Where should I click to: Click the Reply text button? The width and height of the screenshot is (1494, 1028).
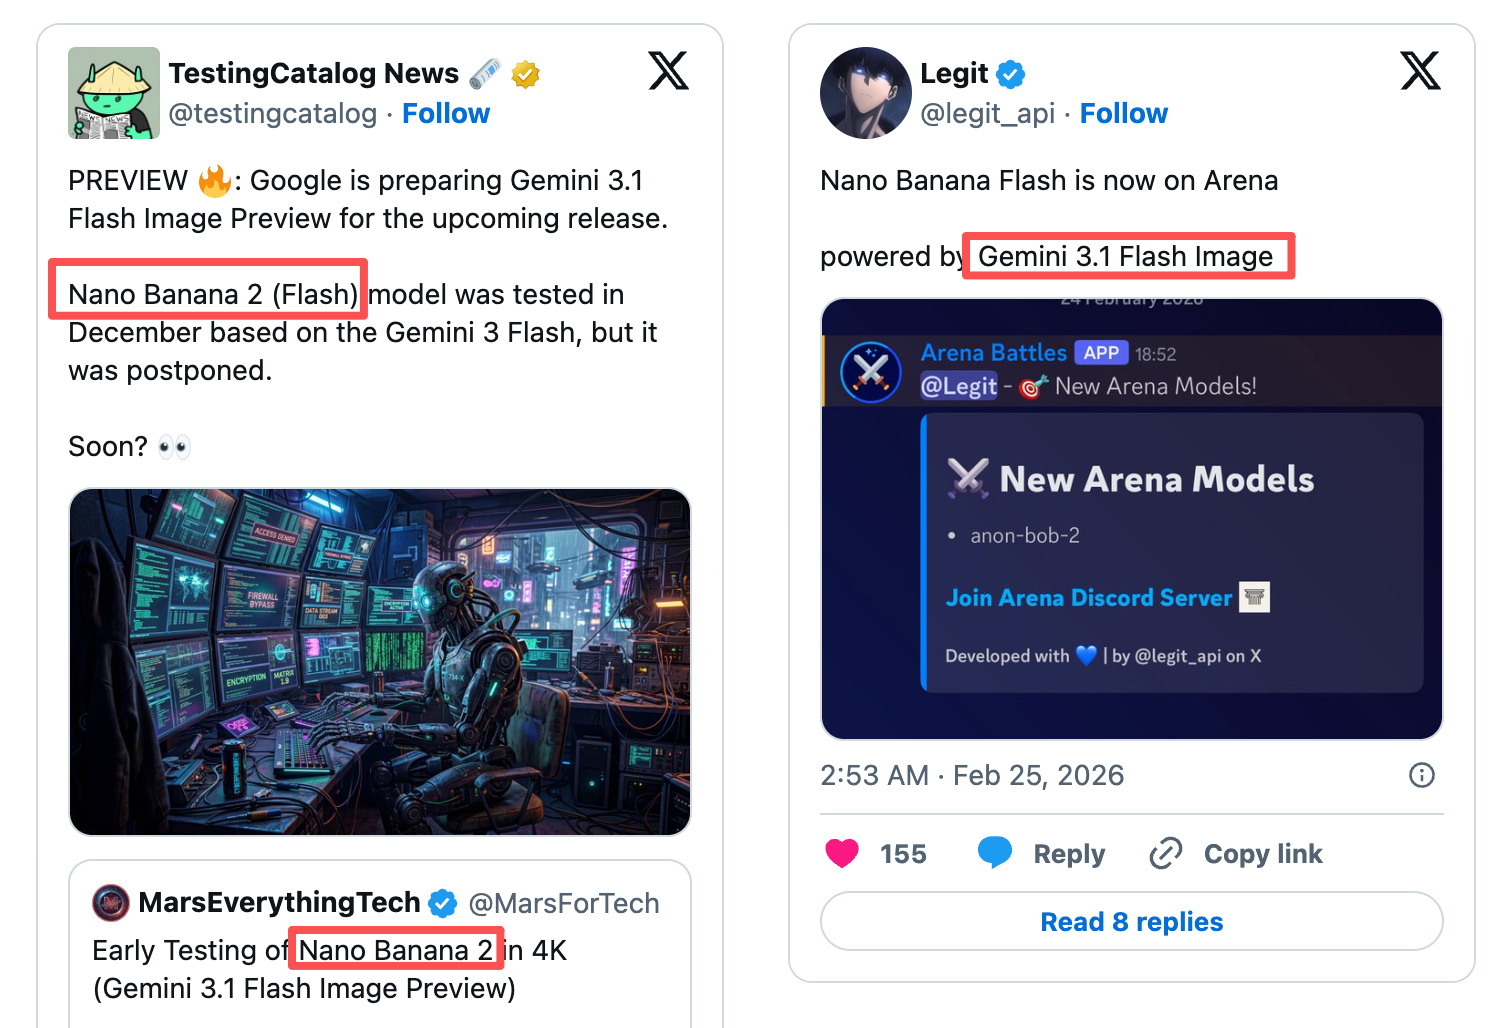tap(1069, 854)
